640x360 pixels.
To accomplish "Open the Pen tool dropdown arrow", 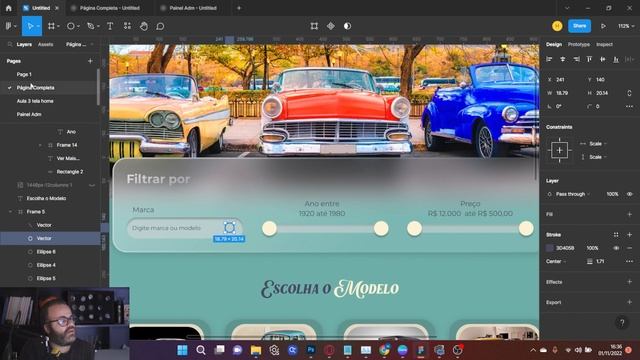I will (x=98, y=26).
